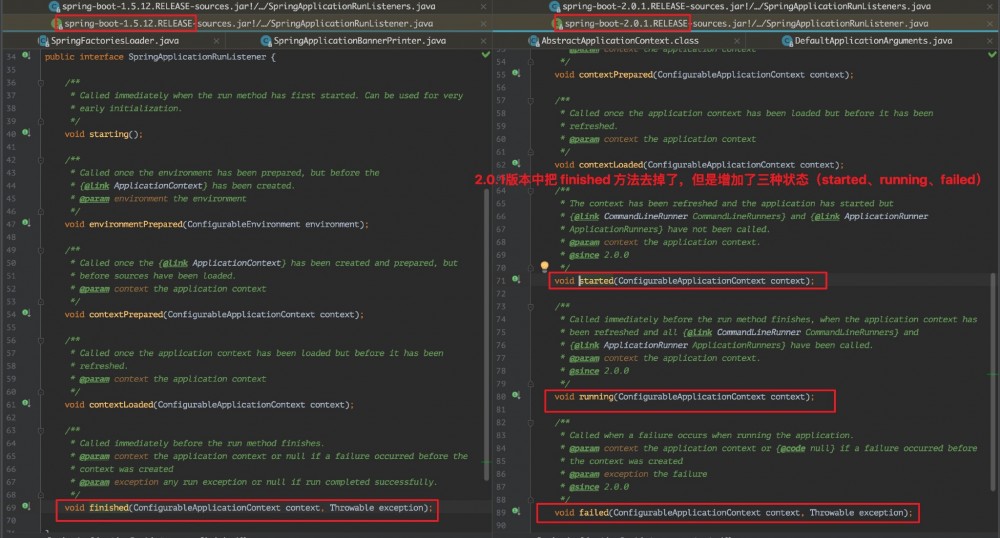Switch to the 2.0.1 SpringApplicationRunListeners.java tab
Screen dimensions: 1000x538
pos(744,6)
